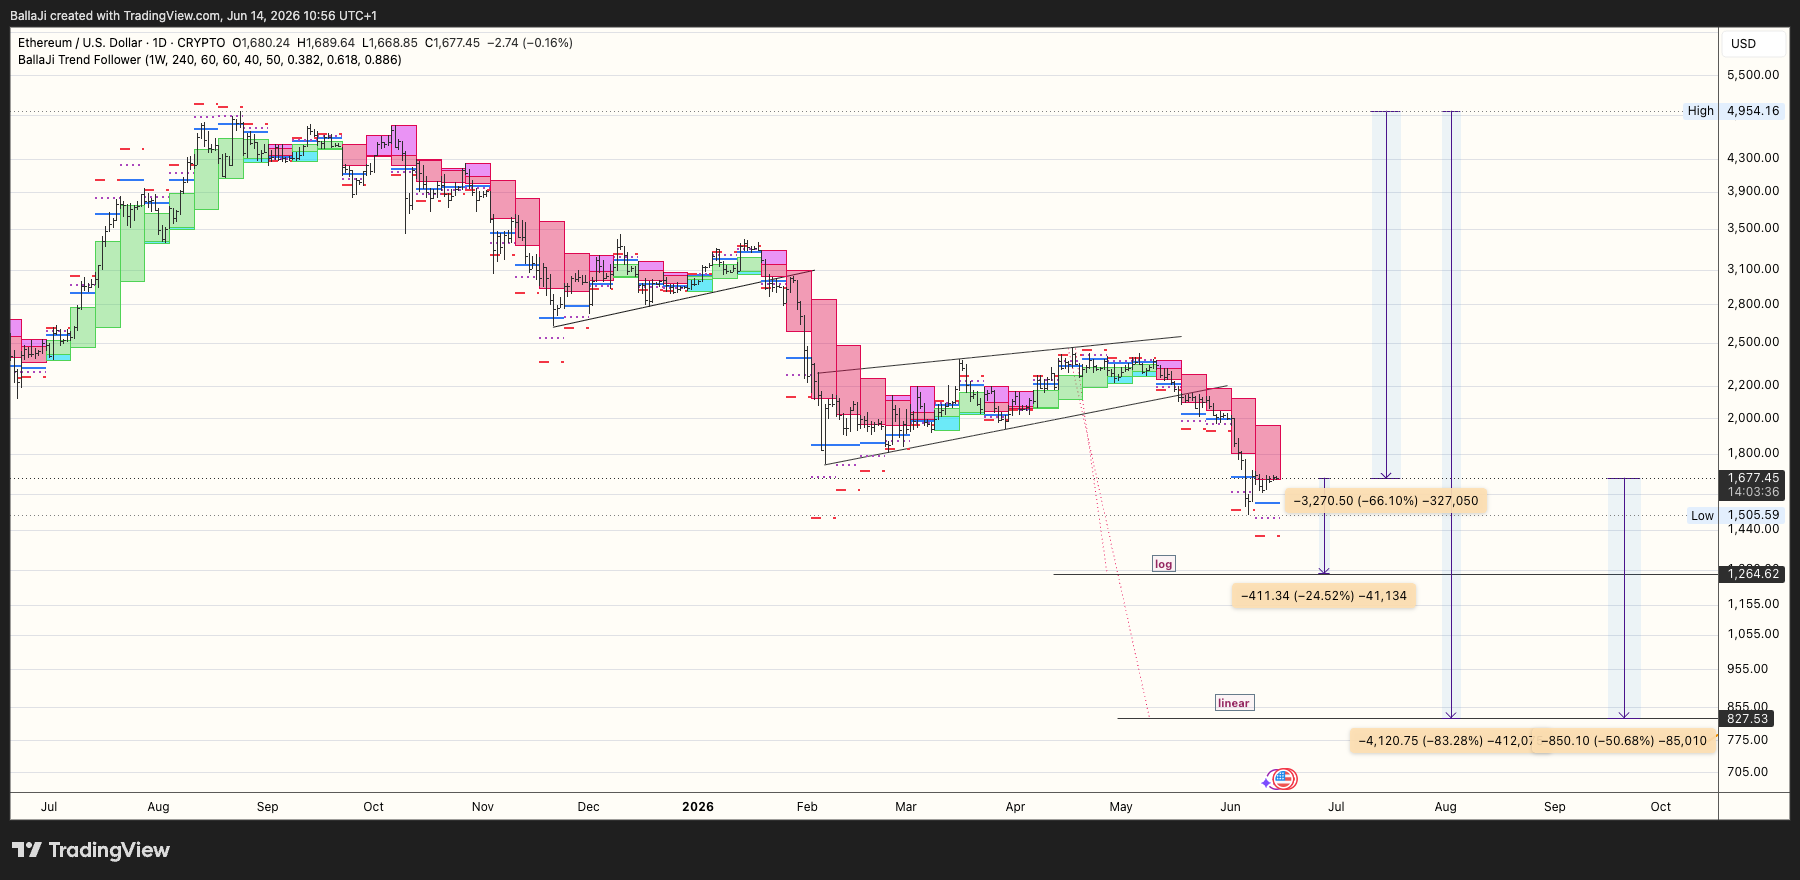
Task: Select the Ethereum / U.S. Dollar symbol title
Action: (x=80, y=43)
